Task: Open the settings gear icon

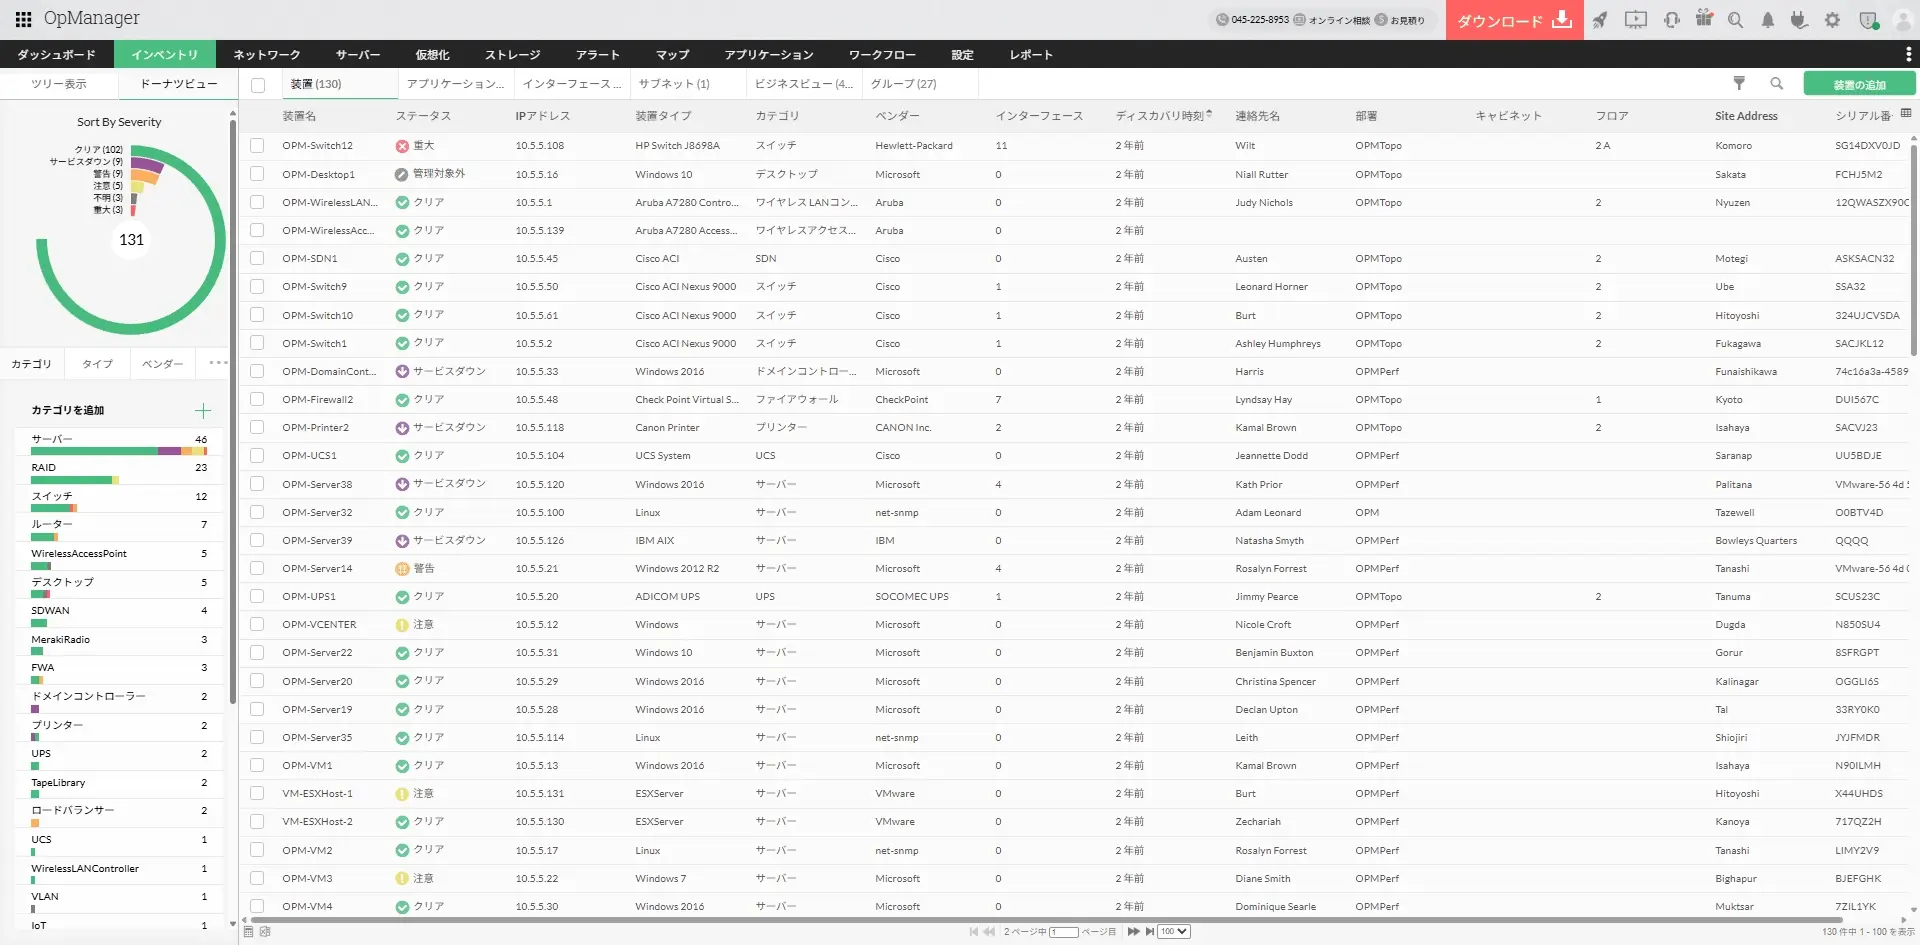Action: [1832, 20]
